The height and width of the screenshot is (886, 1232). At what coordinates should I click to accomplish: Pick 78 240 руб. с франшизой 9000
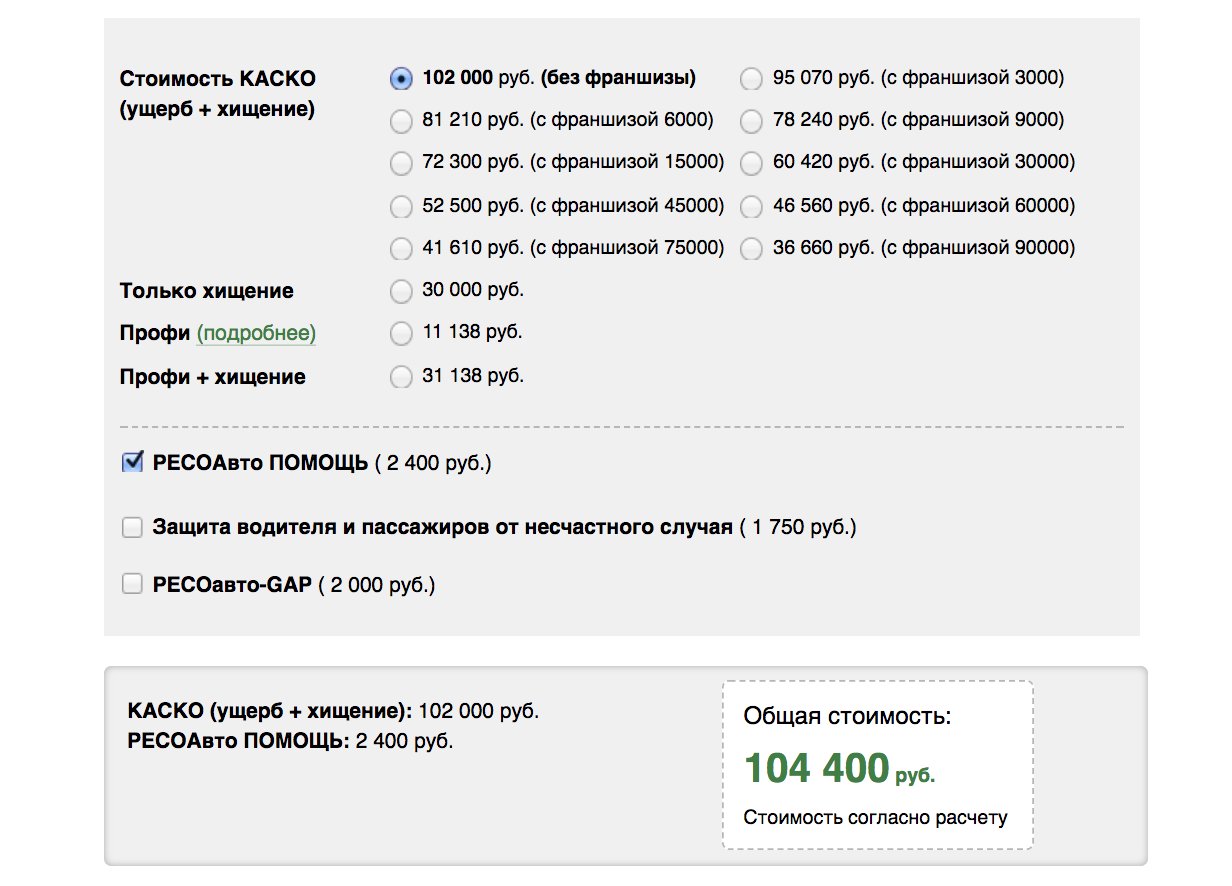point(752,121)
